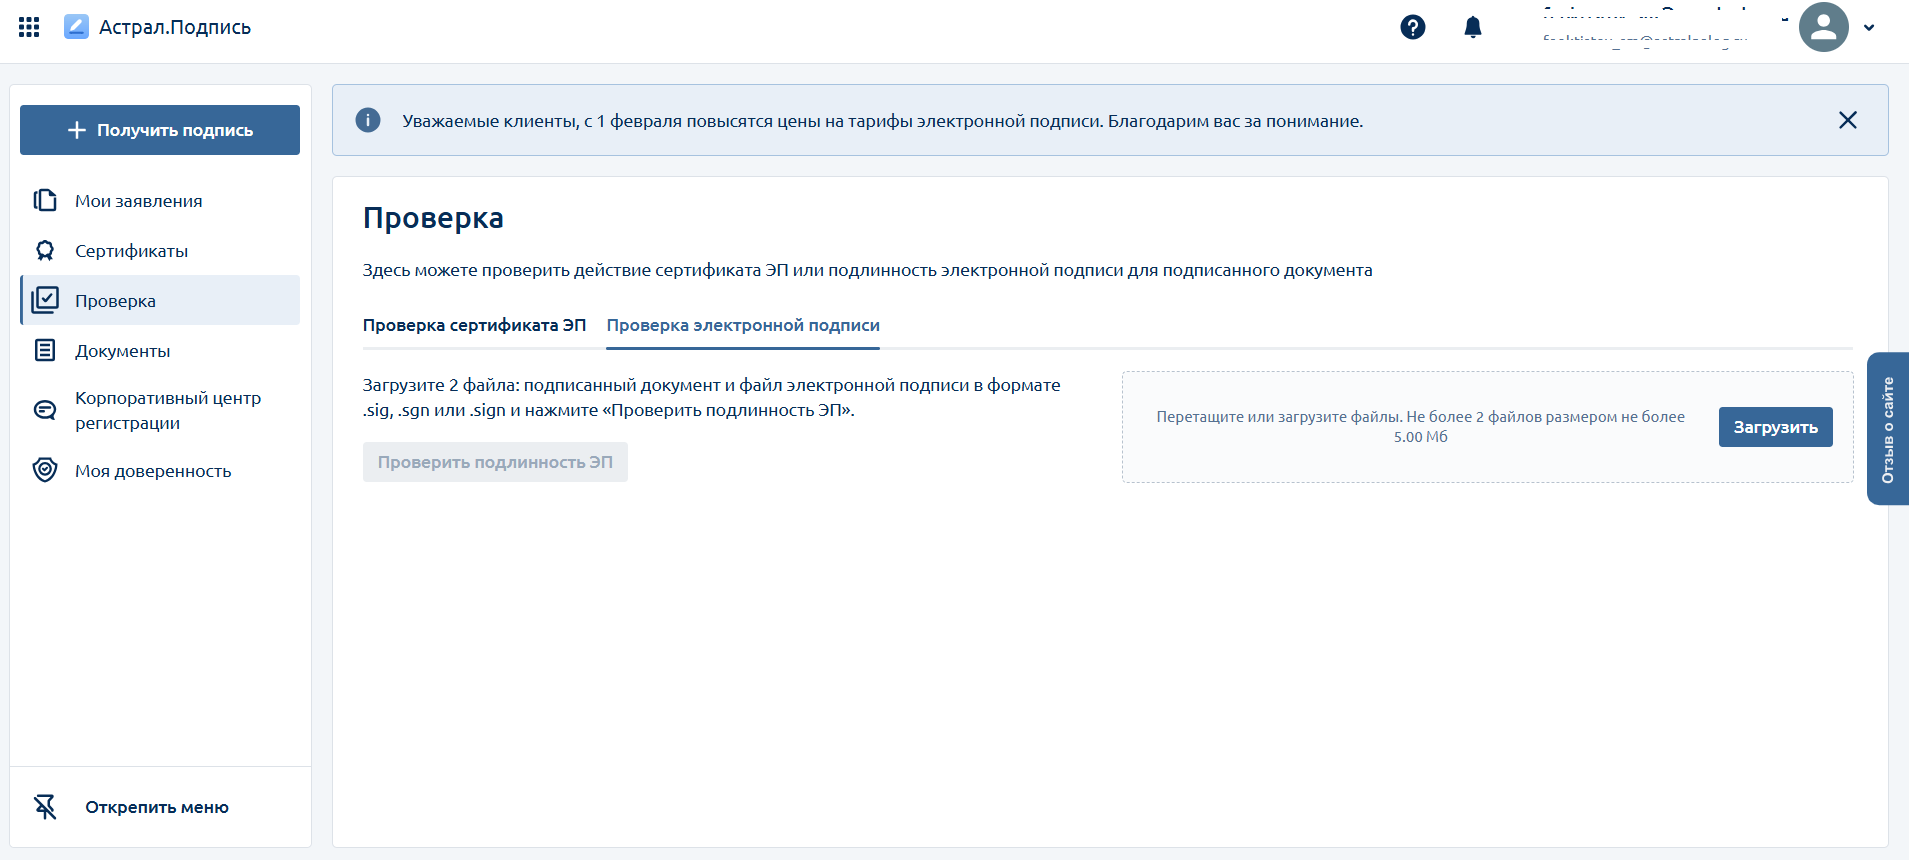Open the Отзыв о сайте feedback tab
Screen dimensions: 1920x860
point(1887,429)
